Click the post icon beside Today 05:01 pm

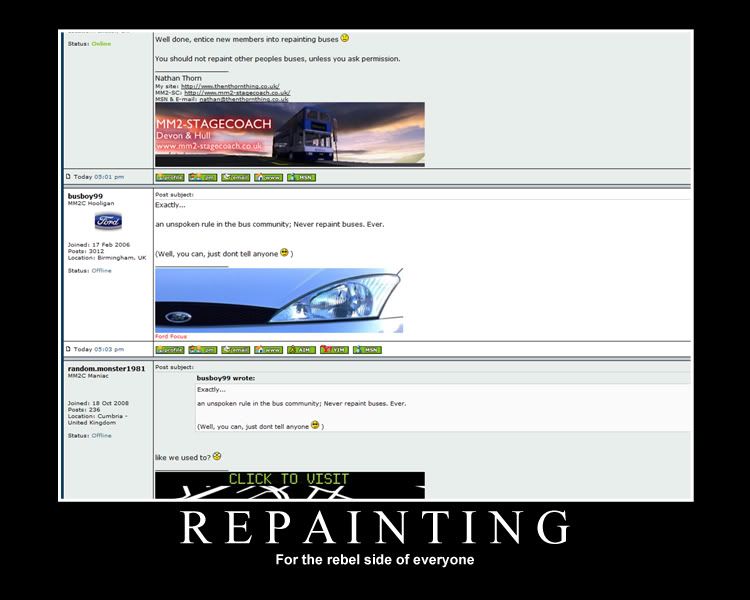coord(68,177)
